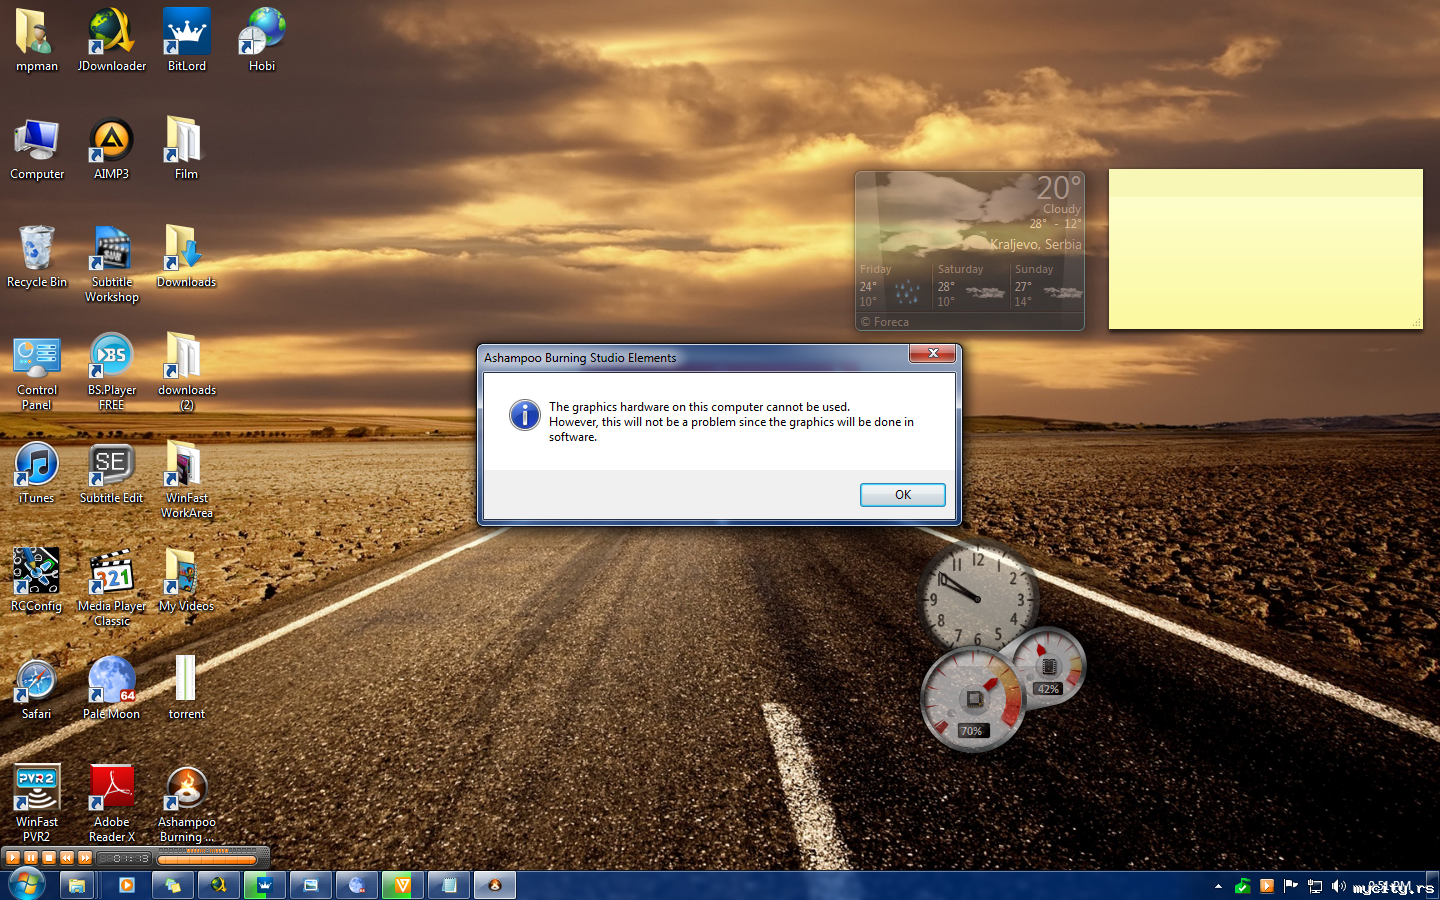Select the Subtitle Edit shortcut
Image resolution: width=1440 pixels, height=900 pixels.
click(112, 473)
